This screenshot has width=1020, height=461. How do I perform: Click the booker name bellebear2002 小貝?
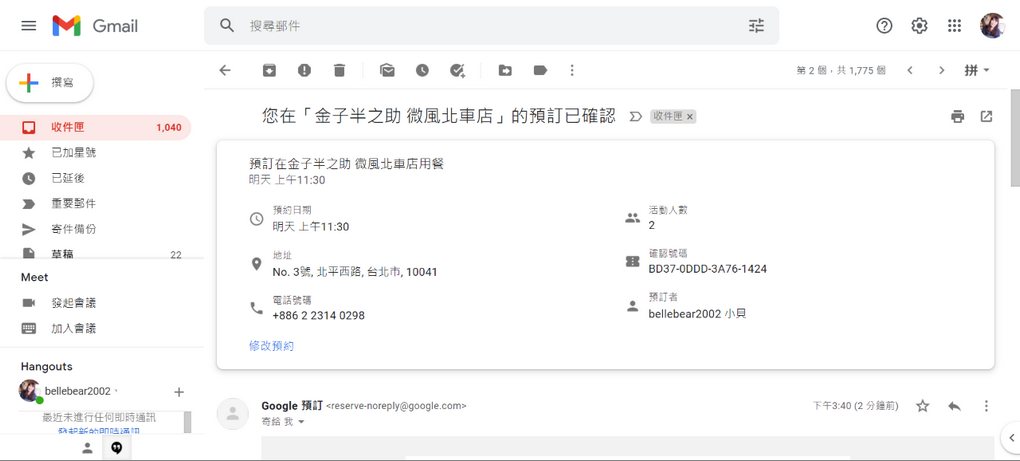pyautogui.click(x=697, y=313)
